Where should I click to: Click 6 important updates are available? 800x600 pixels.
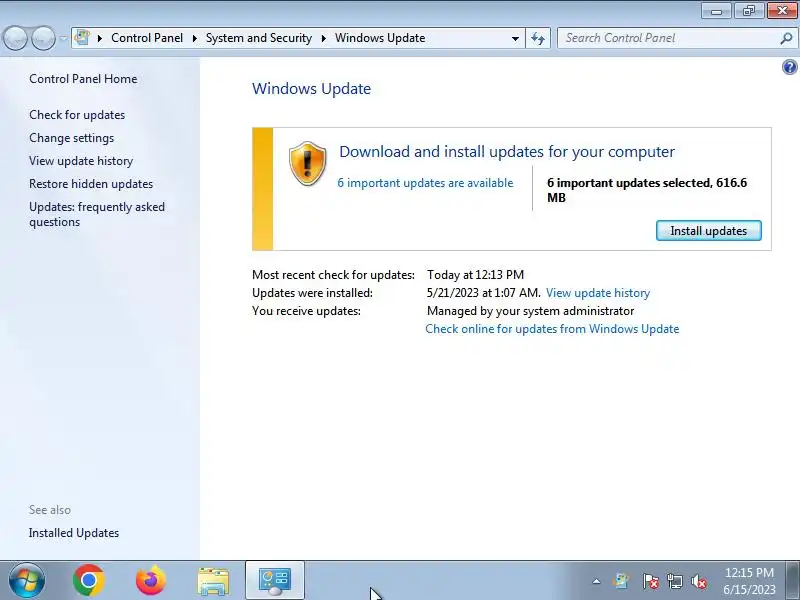425,183
